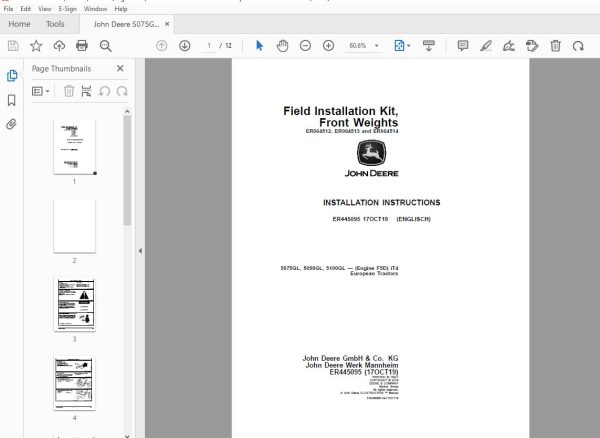Activate the Hand pan tool
This screenshot has height=438, width=600.
click(x=282, y=46)
